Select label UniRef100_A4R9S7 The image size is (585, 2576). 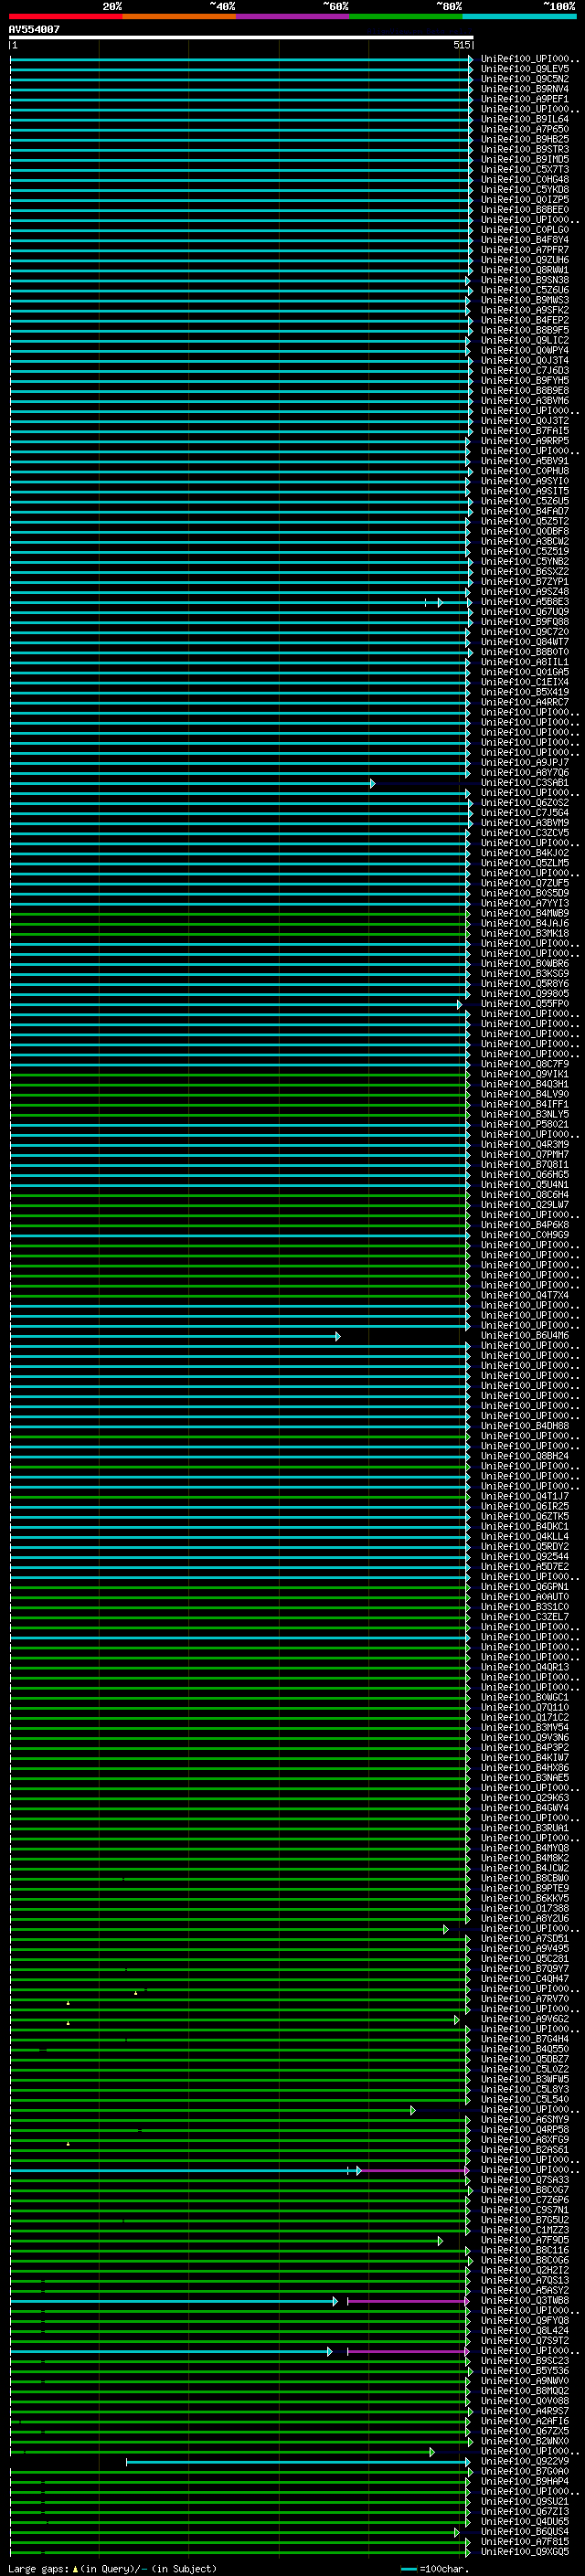524,2411
